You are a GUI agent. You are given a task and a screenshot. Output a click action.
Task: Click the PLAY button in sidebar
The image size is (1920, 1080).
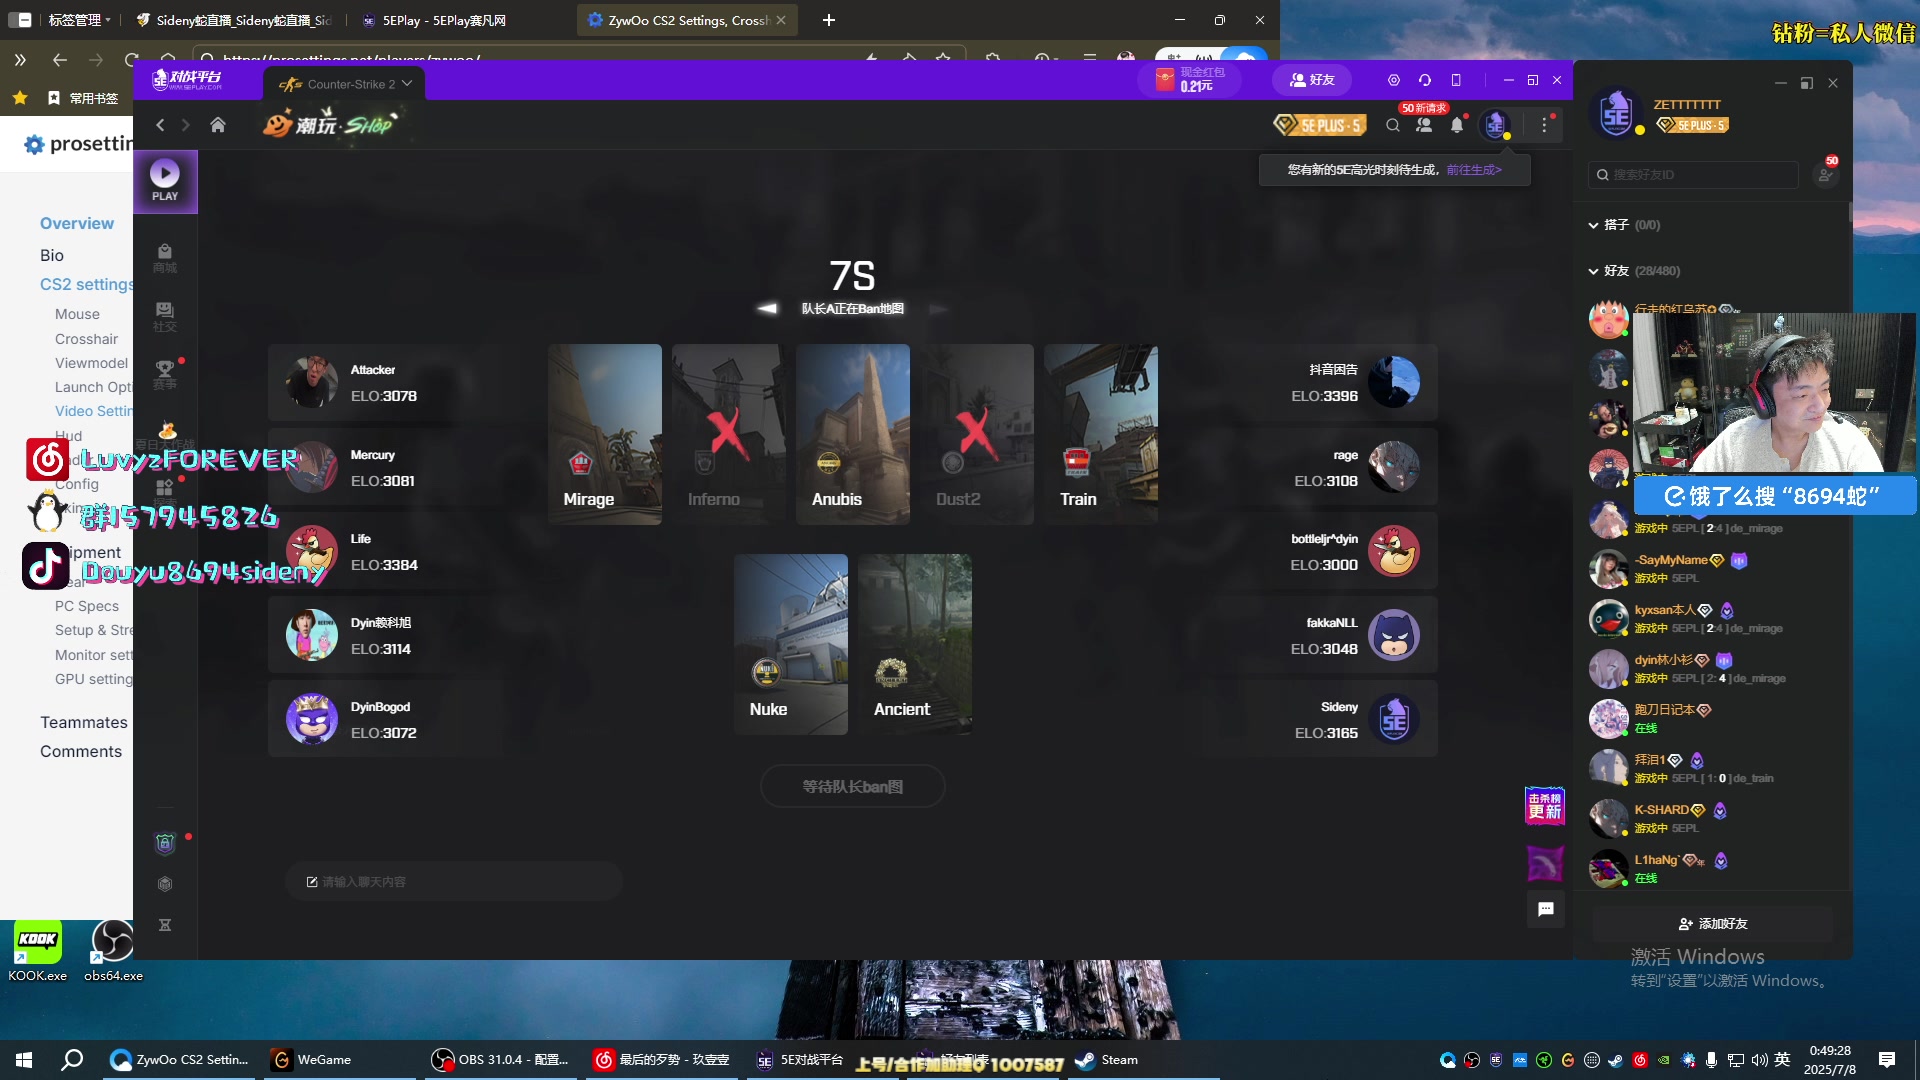point(165,181)
